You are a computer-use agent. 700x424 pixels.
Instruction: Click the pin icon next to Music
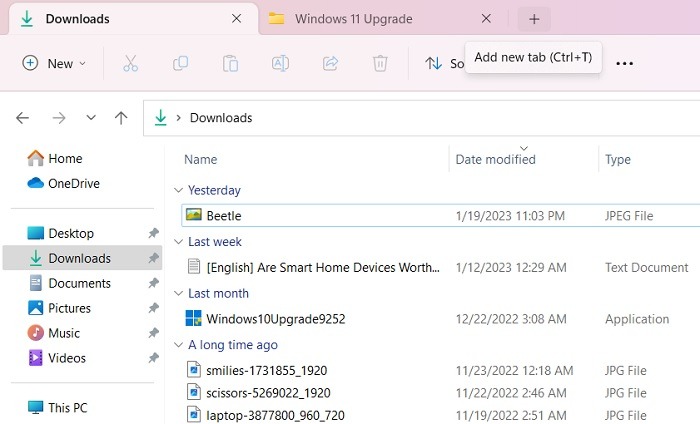coord(154,333)
